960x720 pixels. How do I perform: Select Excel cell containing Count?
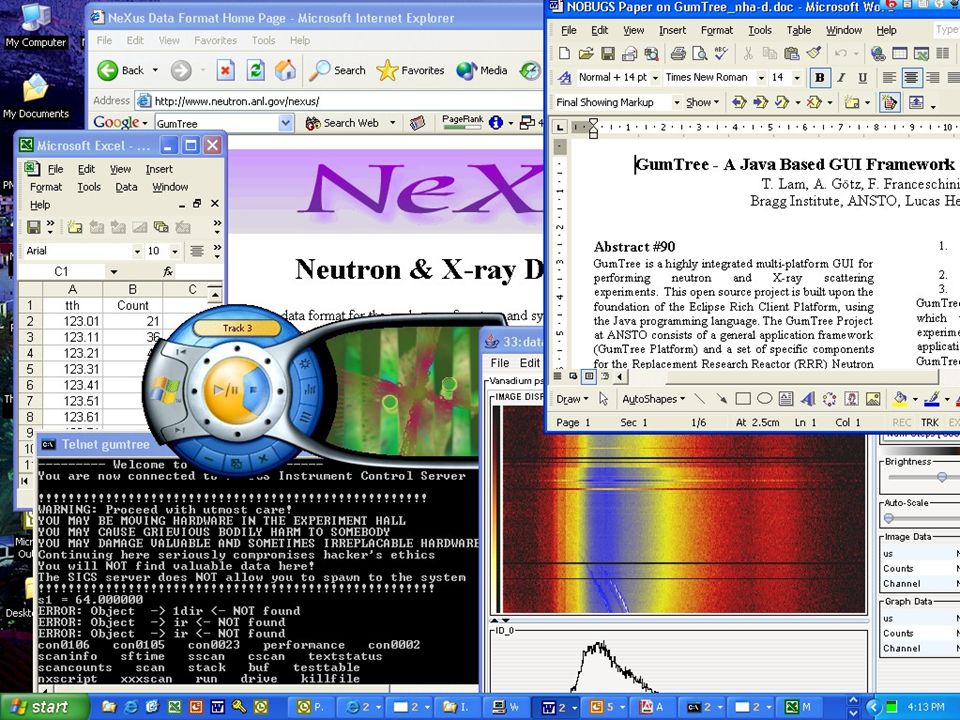click(132, 306)
